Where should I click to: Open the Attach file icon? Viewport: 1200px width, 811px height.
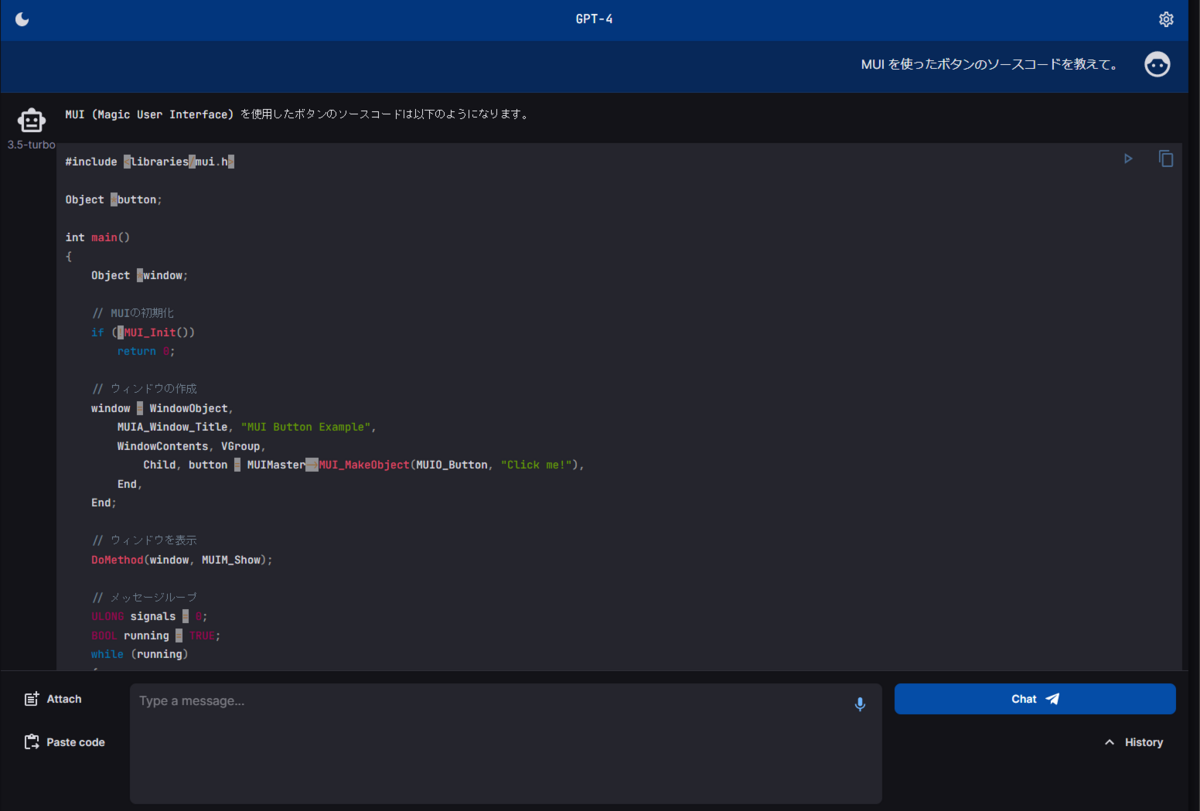tap(30, 698)
